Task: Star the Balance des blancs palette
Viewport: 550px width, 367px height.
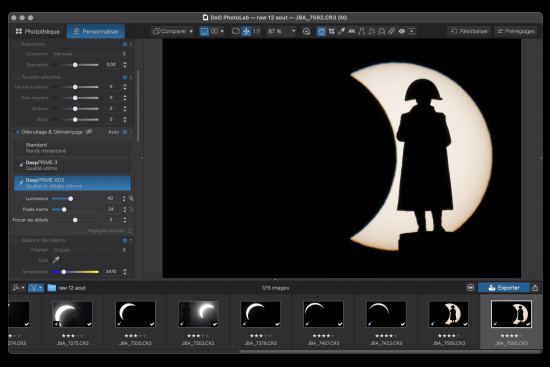Action: (125, 240)
